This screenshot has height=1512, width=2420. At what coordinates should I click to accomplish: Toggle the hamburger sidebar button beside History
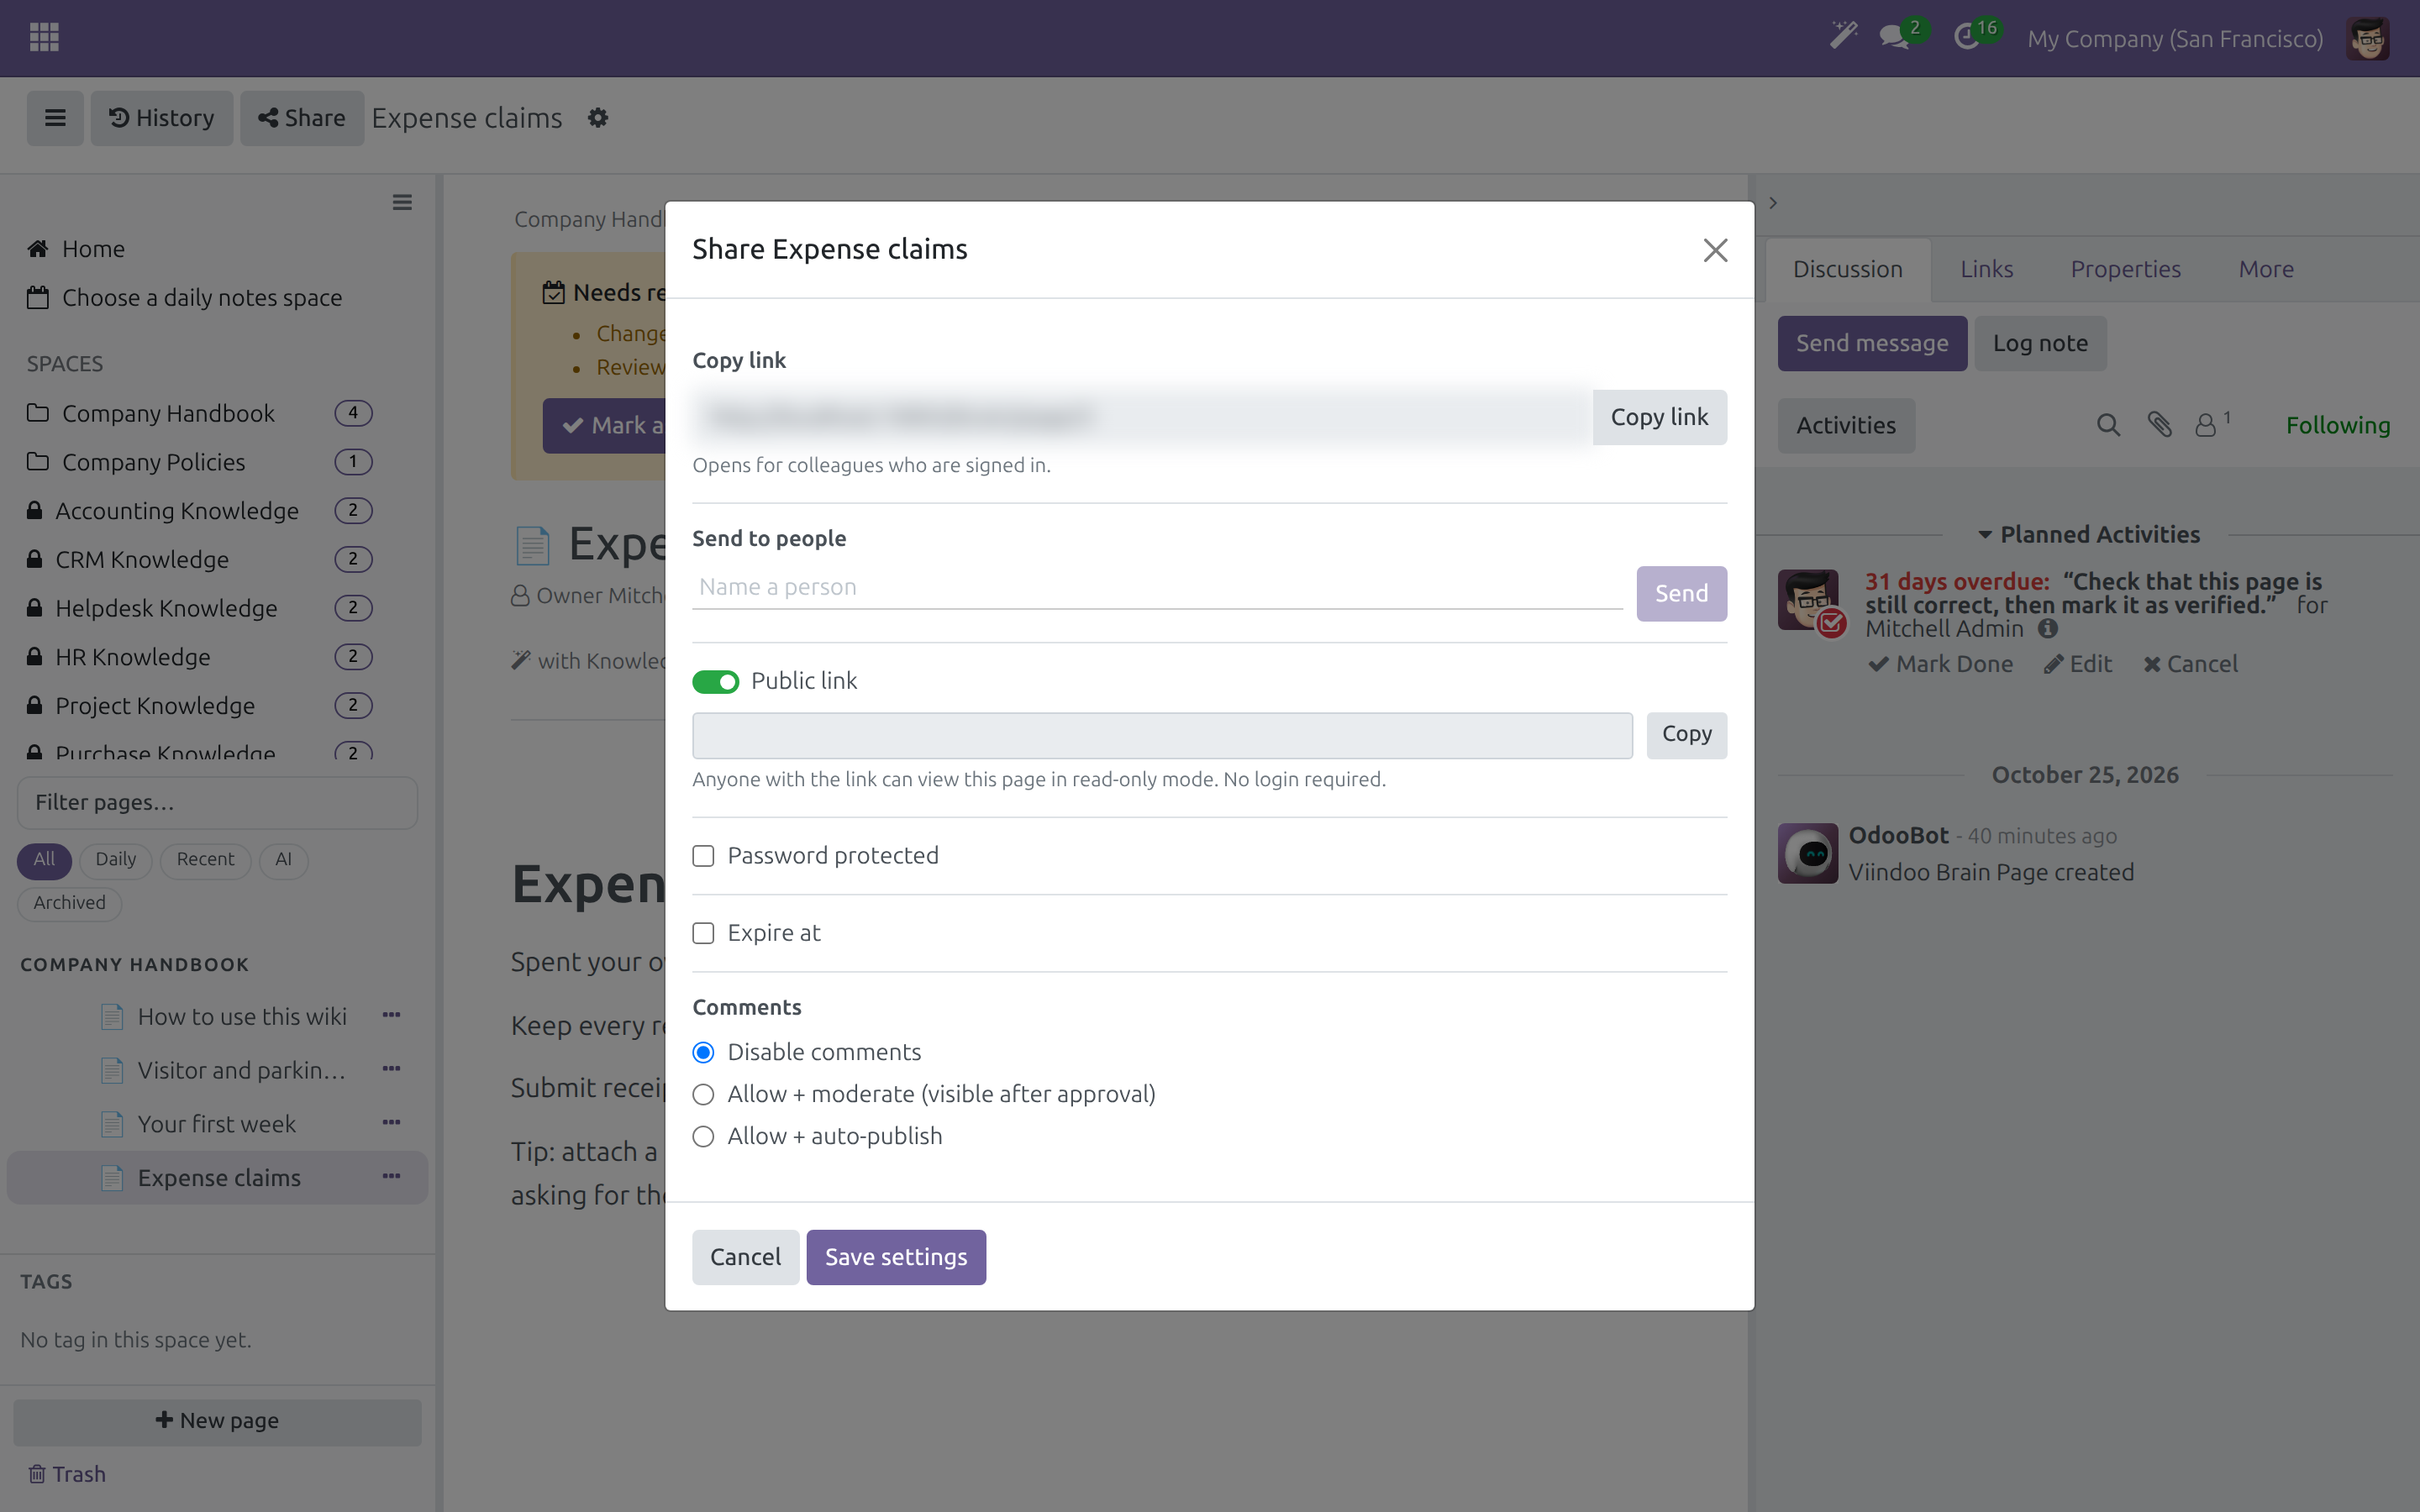[x=55, y=118]
